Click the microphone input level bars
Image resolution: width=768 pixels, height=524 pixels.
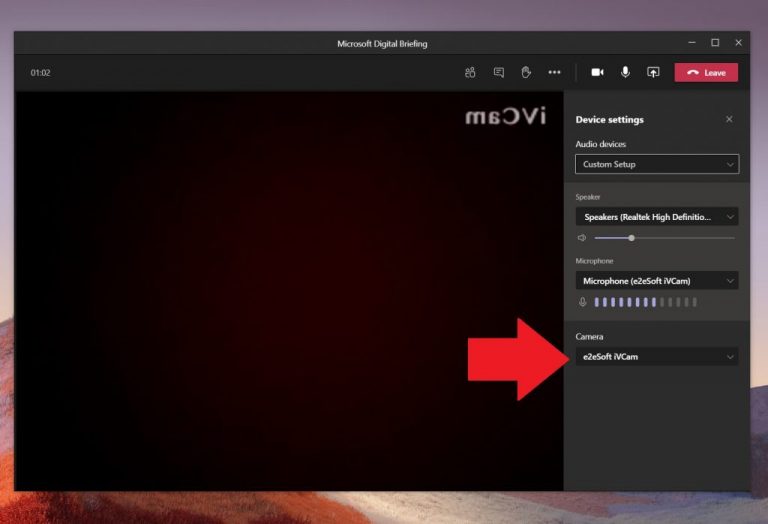coord(645,302)
